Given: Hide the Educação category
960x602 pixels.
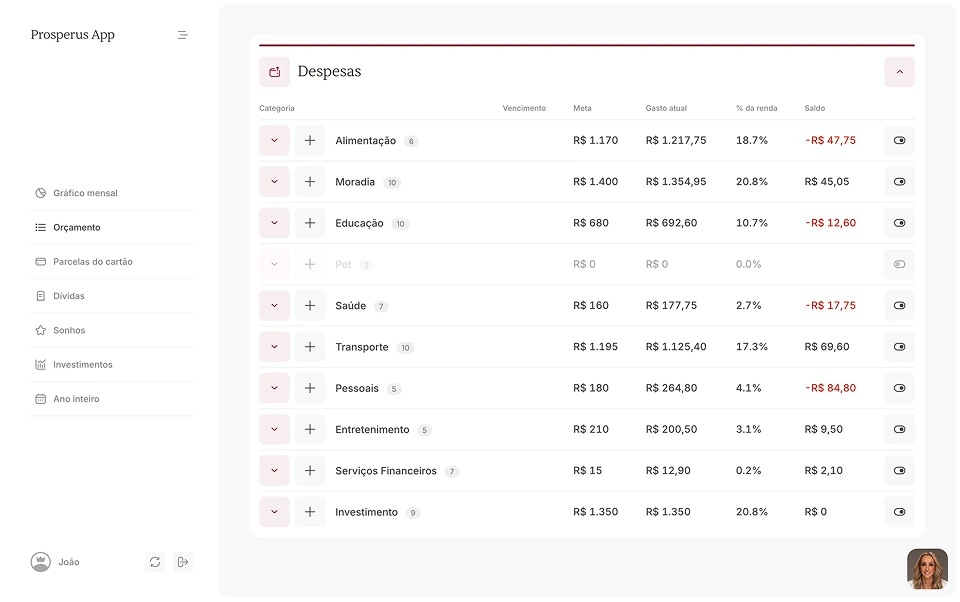Looking at the screenshot, I should [899, 223].
